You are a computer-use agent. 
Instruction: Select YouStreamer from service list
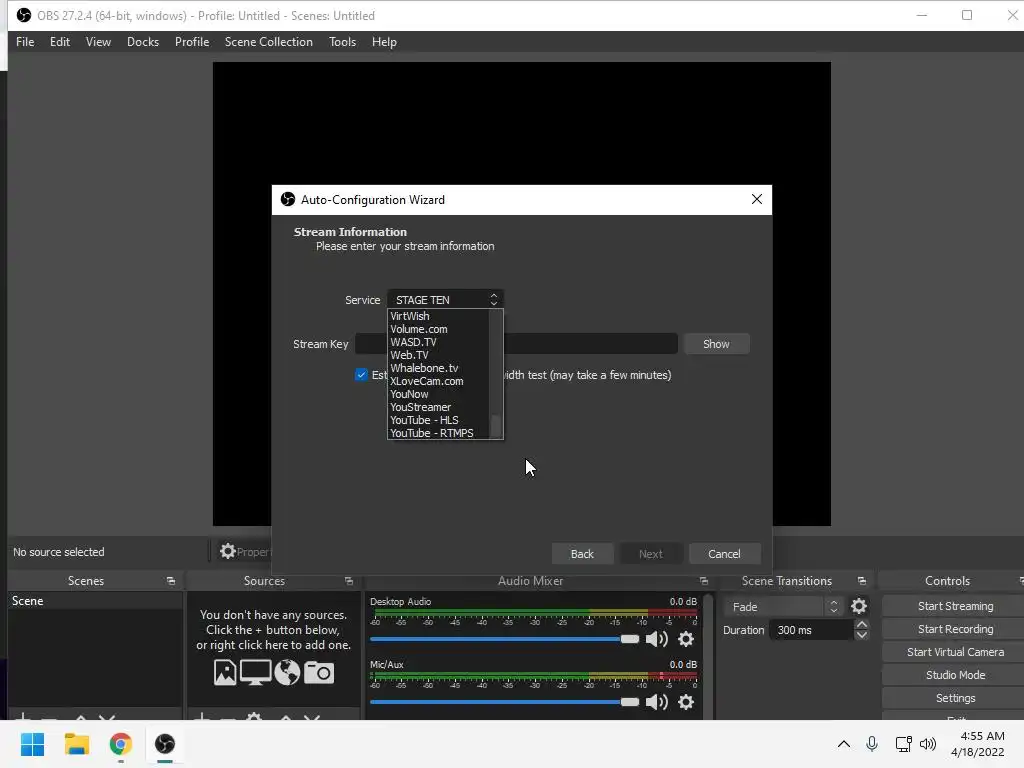(438, 408)
